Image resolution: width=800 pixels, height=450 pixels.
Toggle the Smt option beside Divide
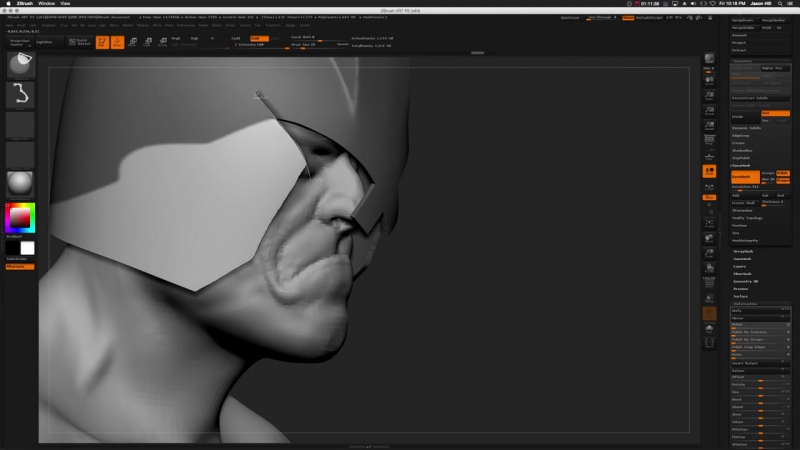775,113
